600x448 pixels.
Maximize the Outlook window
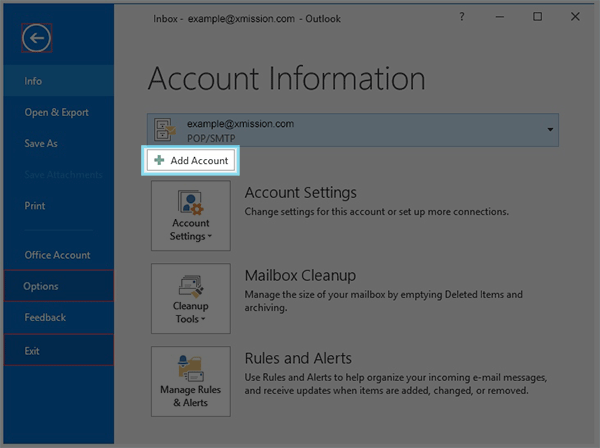click(537, 16)
